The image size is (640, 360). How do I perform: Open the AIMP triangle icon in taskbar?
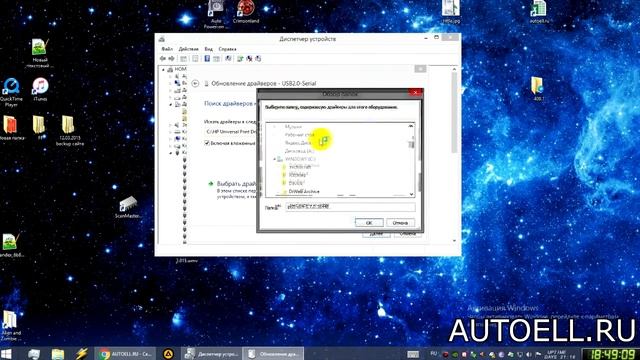point(168,353)
